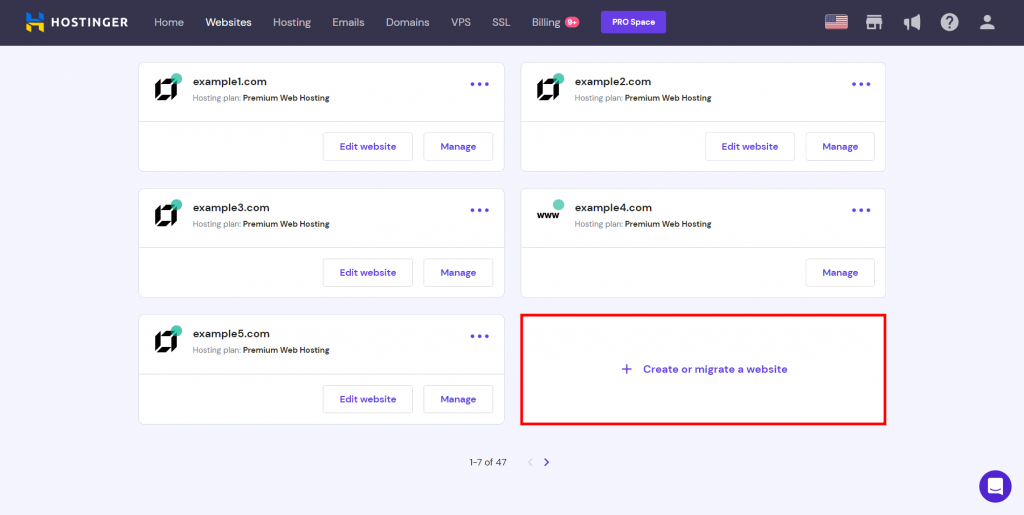
Task: Go to next page of websites
Action: tap(547, 462)
